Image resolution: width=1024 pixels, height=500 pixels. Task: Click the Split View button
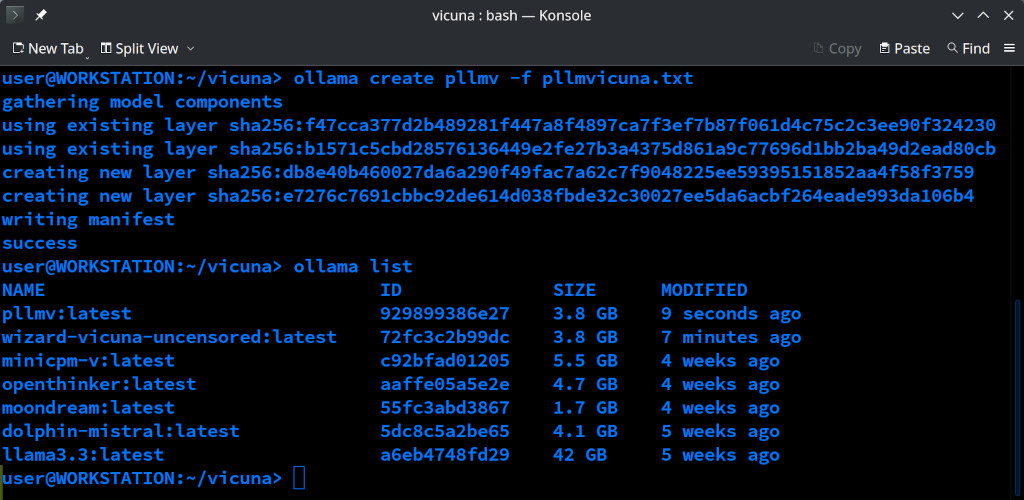pyautogui.click(x=139, y=48)
